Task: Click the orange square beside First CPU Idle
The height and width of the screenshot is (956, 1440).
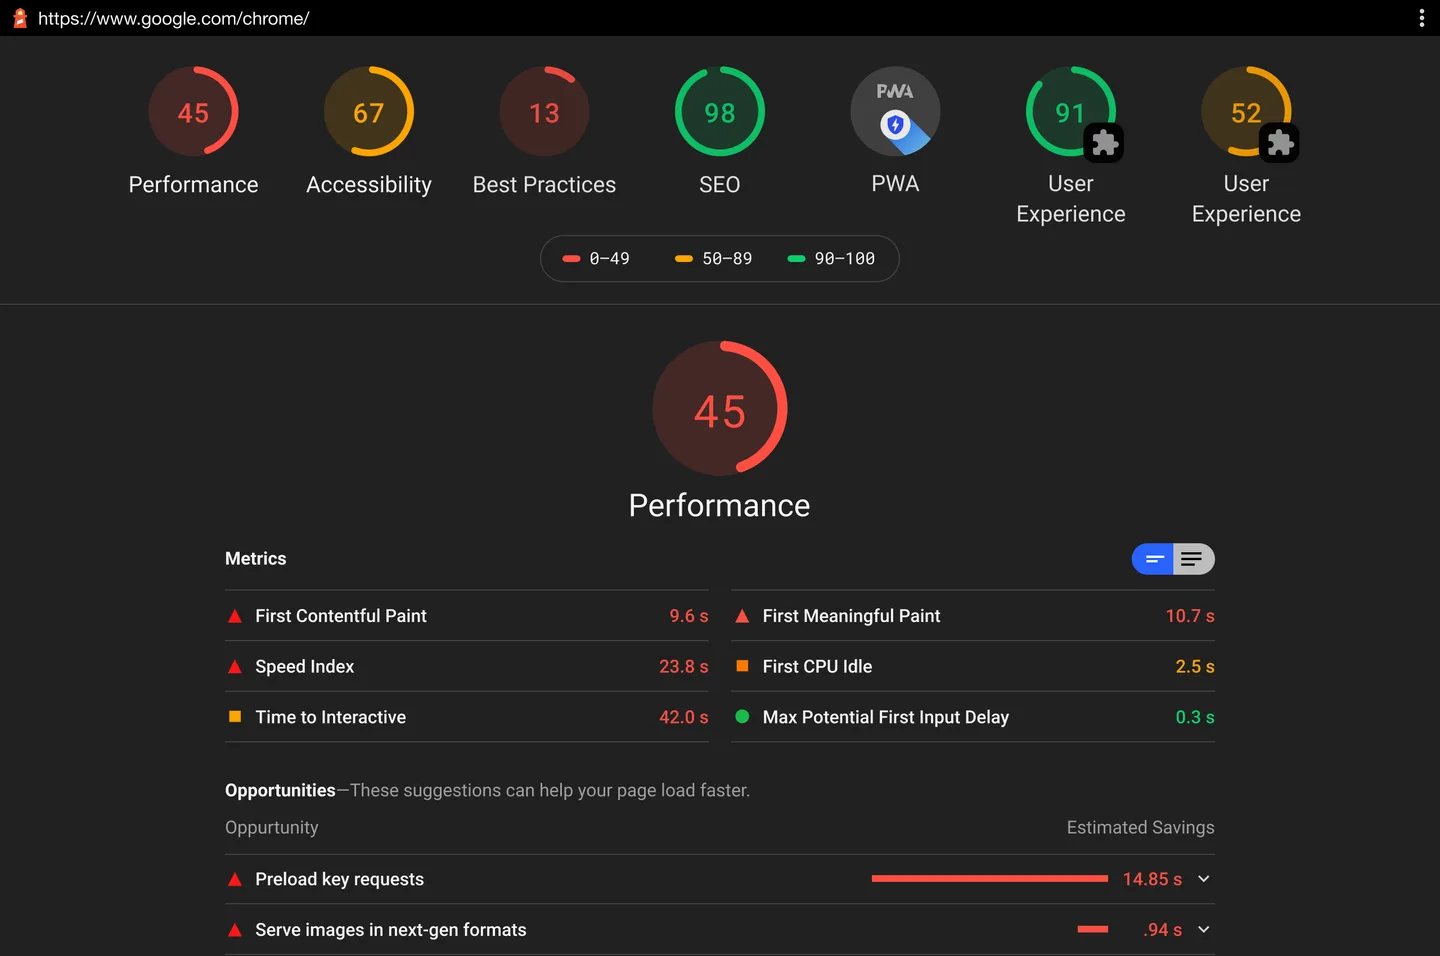Action: pos(742,666)
